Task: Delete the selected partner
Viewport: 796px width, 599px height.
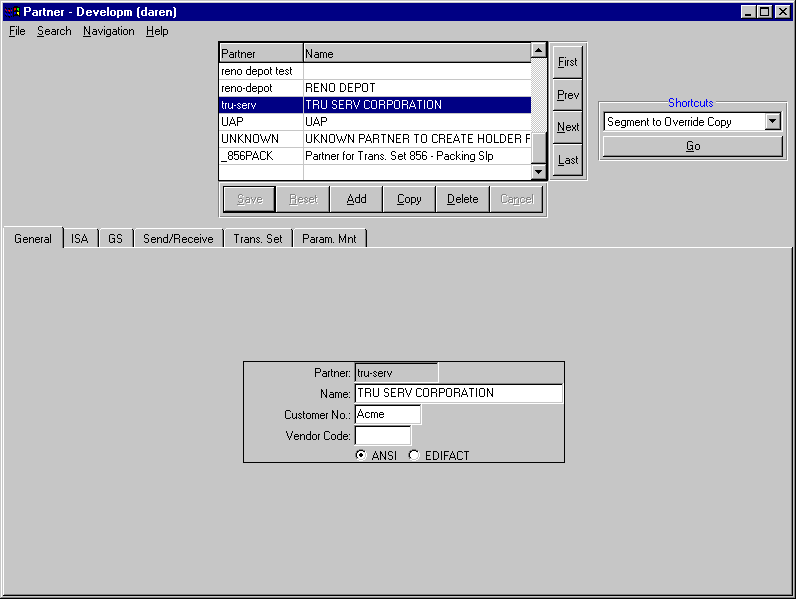Action: click(462, 199)
